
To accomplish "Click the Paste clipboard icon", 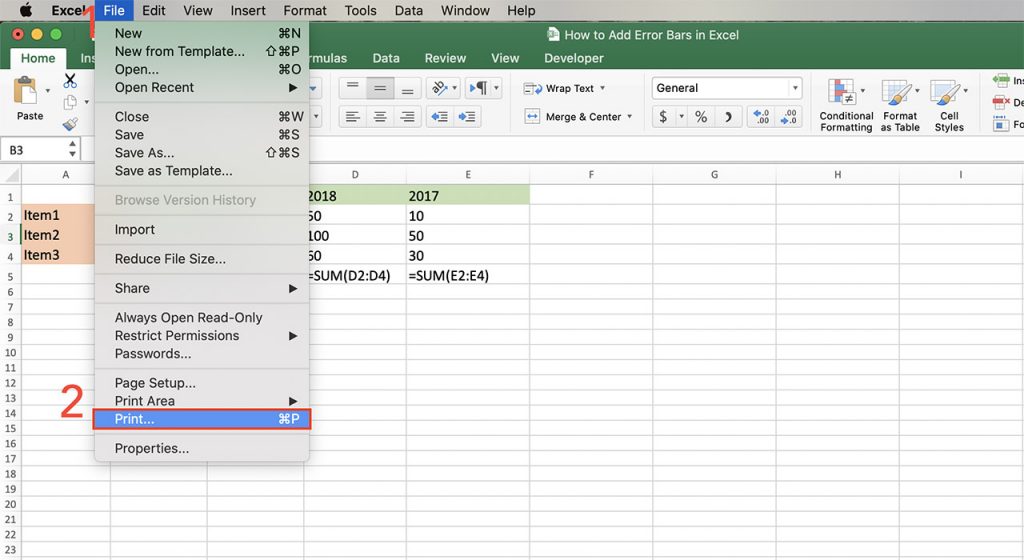I will pos(26,91).
